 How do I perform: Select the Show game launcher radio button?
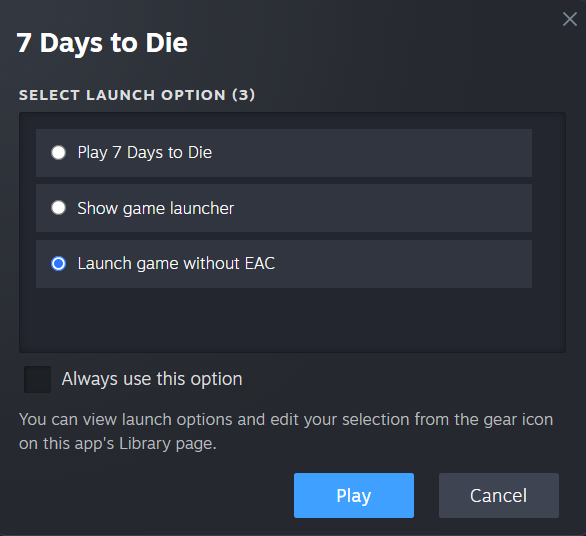59,208
